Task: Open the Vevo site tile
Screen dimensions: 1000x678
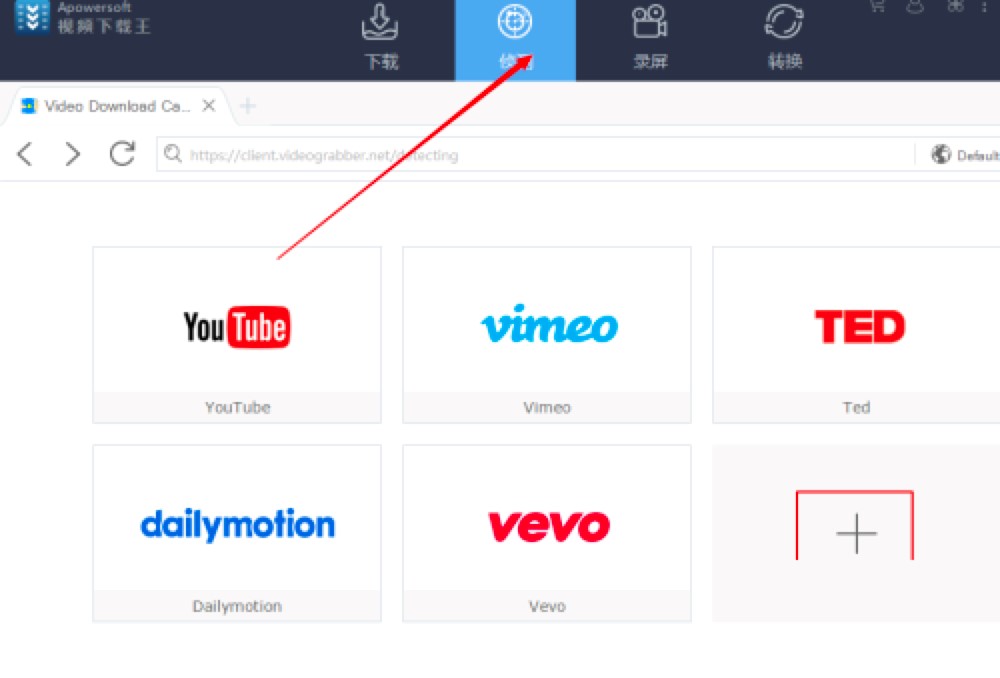Action: pyautogui.click(x=547, y=533)
